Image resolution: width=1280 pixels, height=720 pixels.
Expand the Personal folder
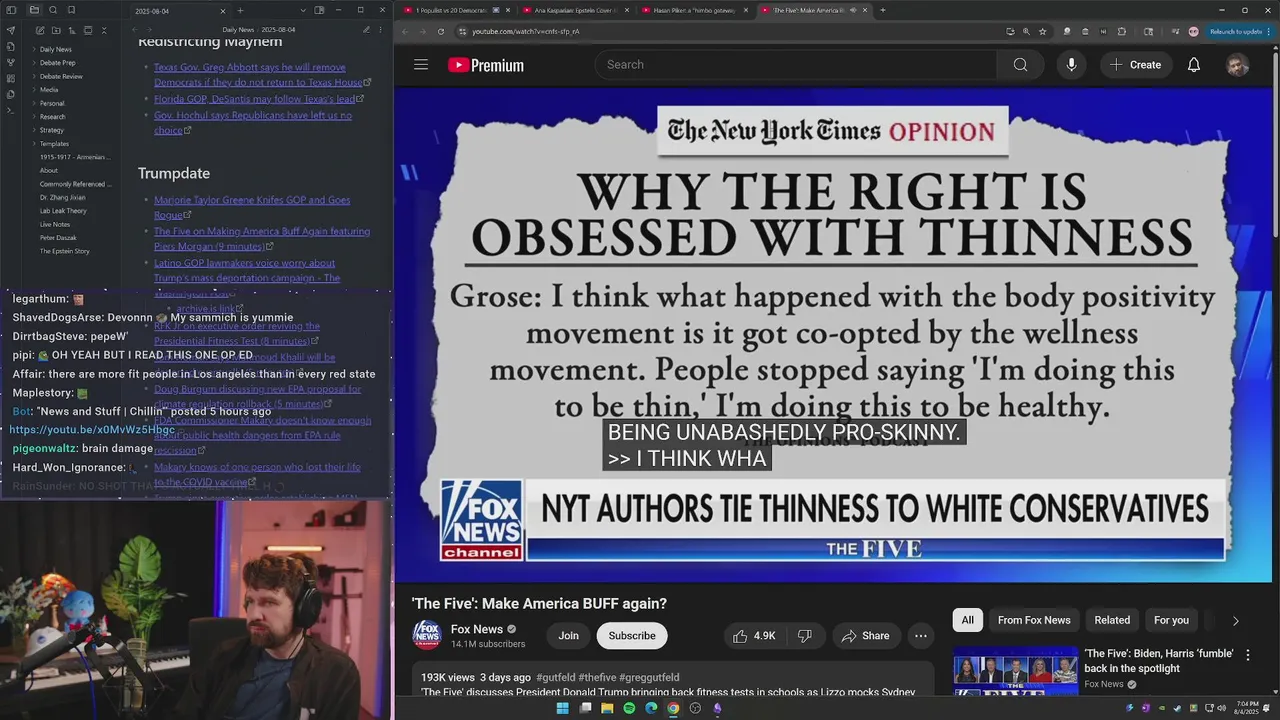coord(52,103)
